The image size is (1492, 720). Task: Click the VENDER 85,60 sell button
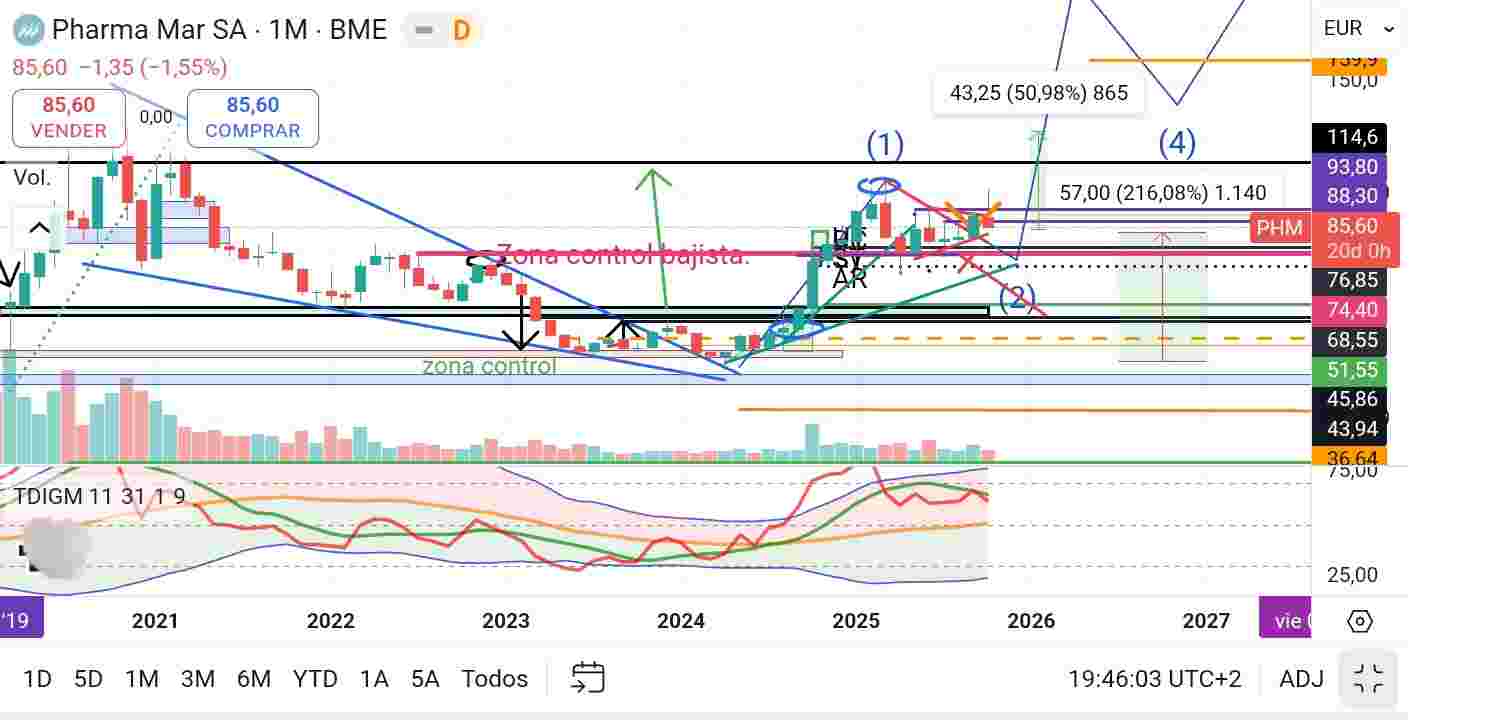(x=69, y=118)
